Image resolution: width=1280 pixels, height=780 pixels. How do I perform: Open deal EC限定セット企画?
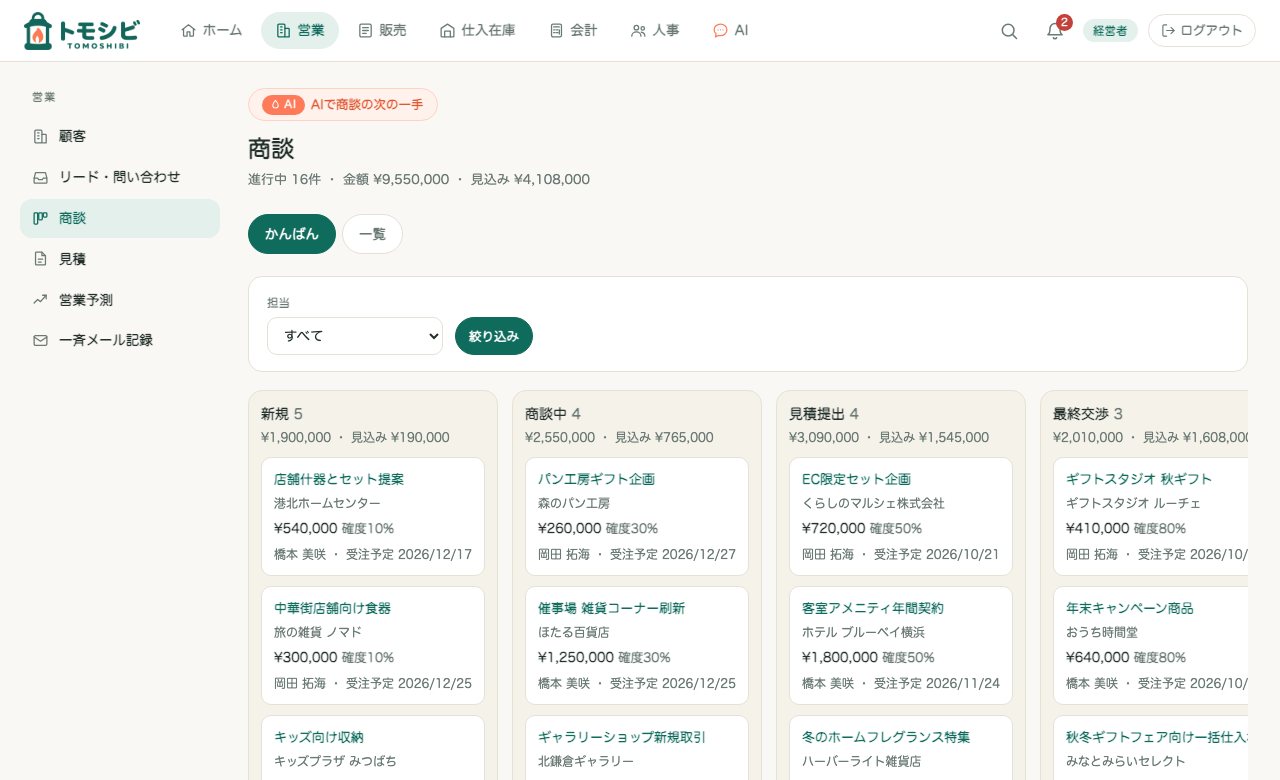856,479
